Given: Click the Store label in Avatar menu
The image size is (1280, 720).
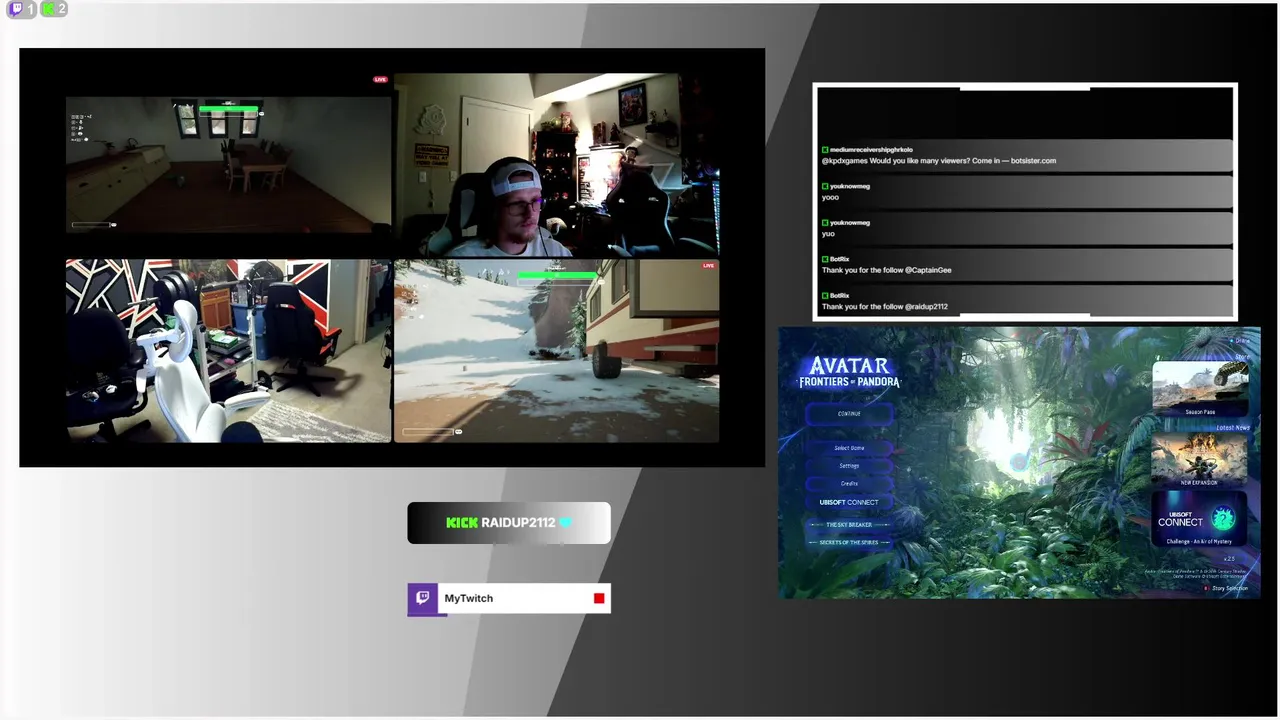Looking at the screenshot, I should coord(1242,356).
